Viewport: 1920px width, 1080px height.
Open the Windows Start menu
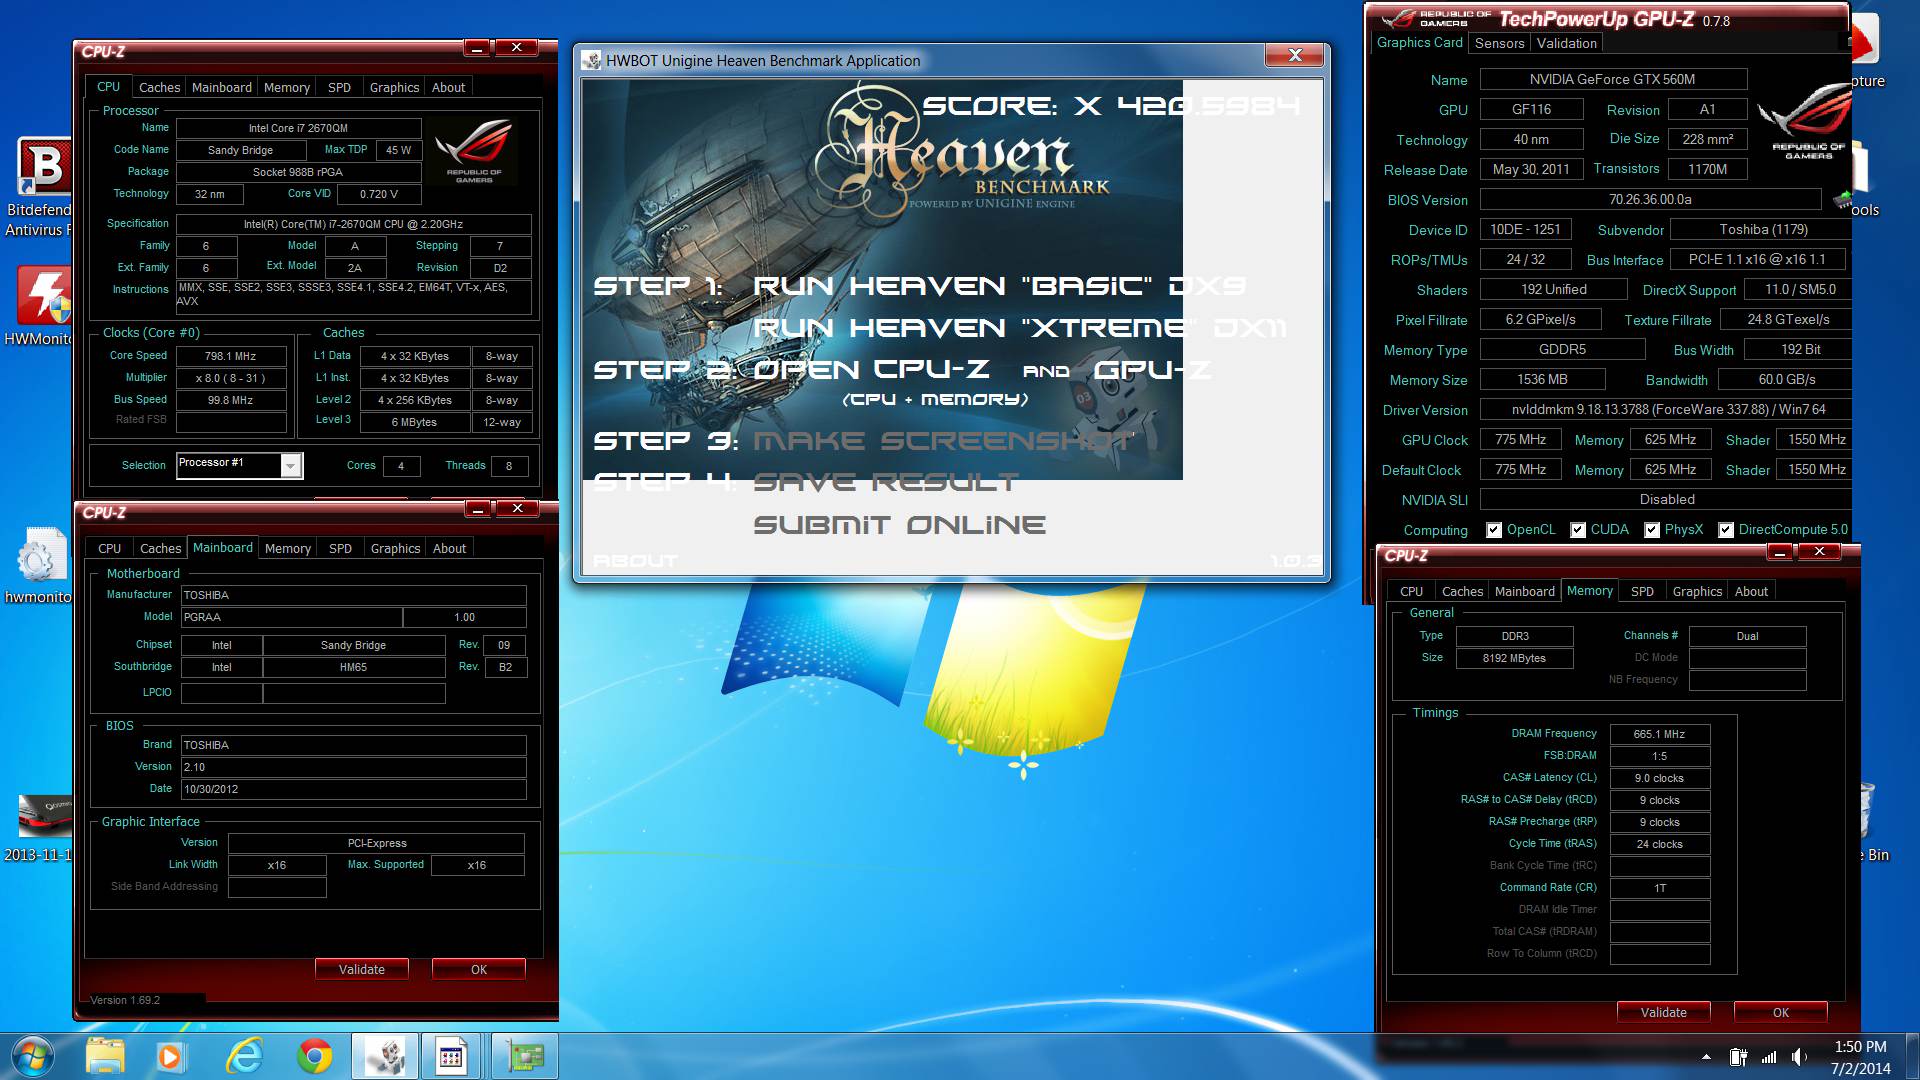[x=33, y=1056]
